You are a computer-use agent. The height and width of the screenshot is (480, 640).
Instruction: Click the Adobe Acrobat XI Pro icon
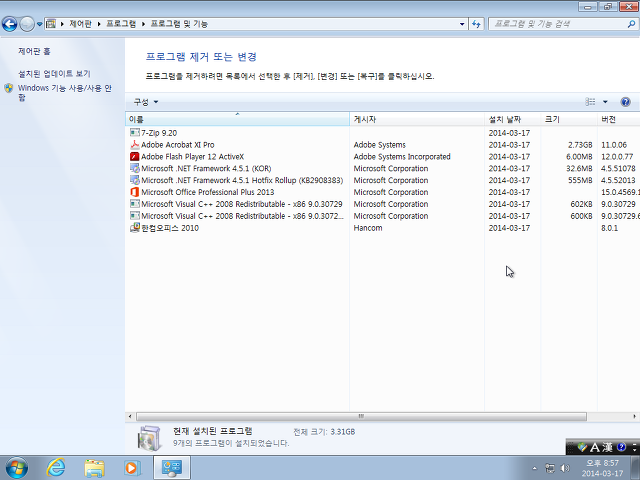point(134,144)
